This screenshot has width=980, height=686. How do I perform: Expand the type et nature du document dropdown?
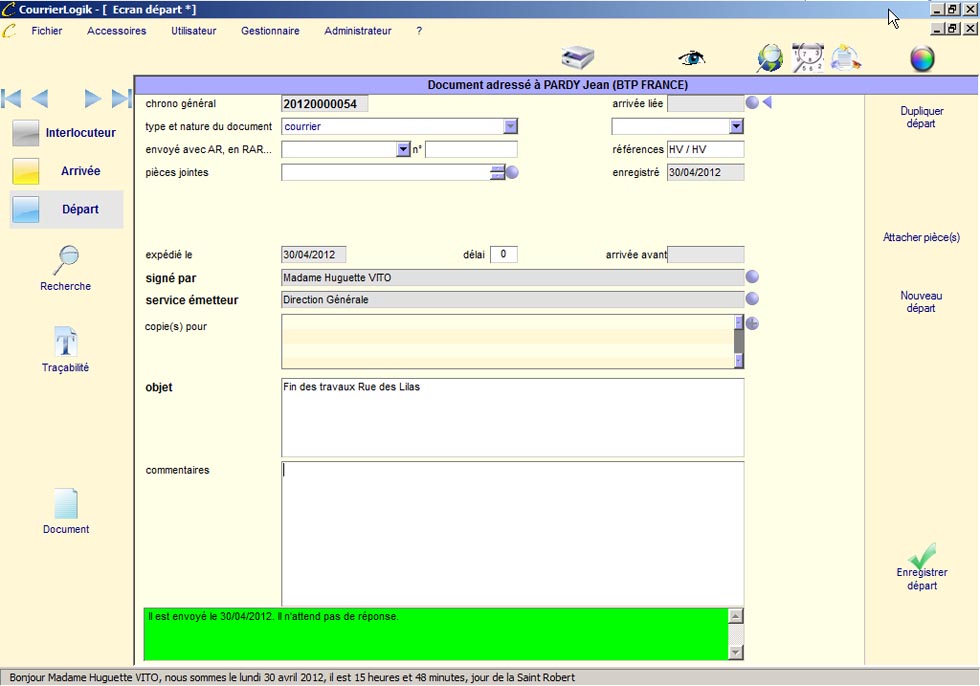(510, 127)
